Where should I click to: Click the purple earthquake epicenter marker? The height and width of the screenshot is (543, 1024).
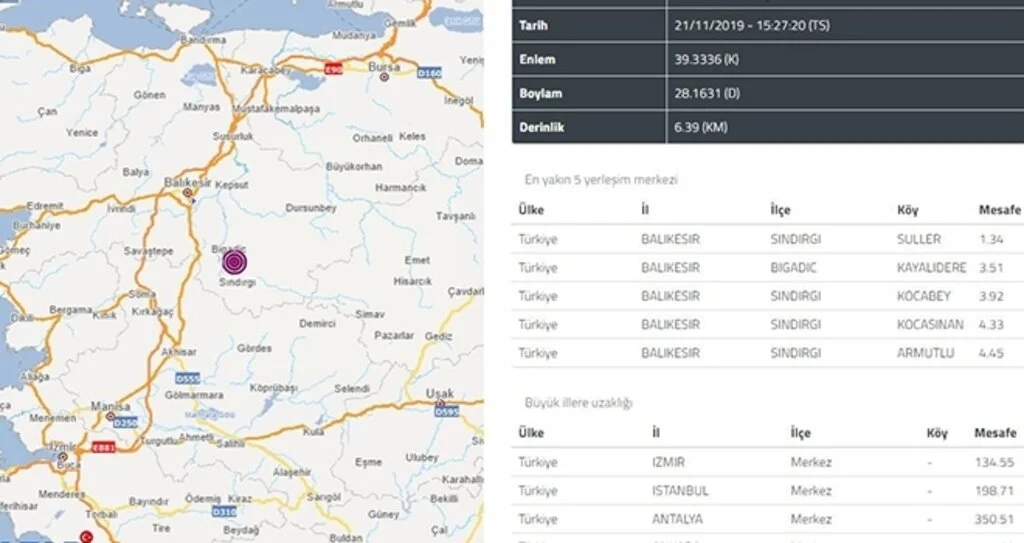click(234, 263)
